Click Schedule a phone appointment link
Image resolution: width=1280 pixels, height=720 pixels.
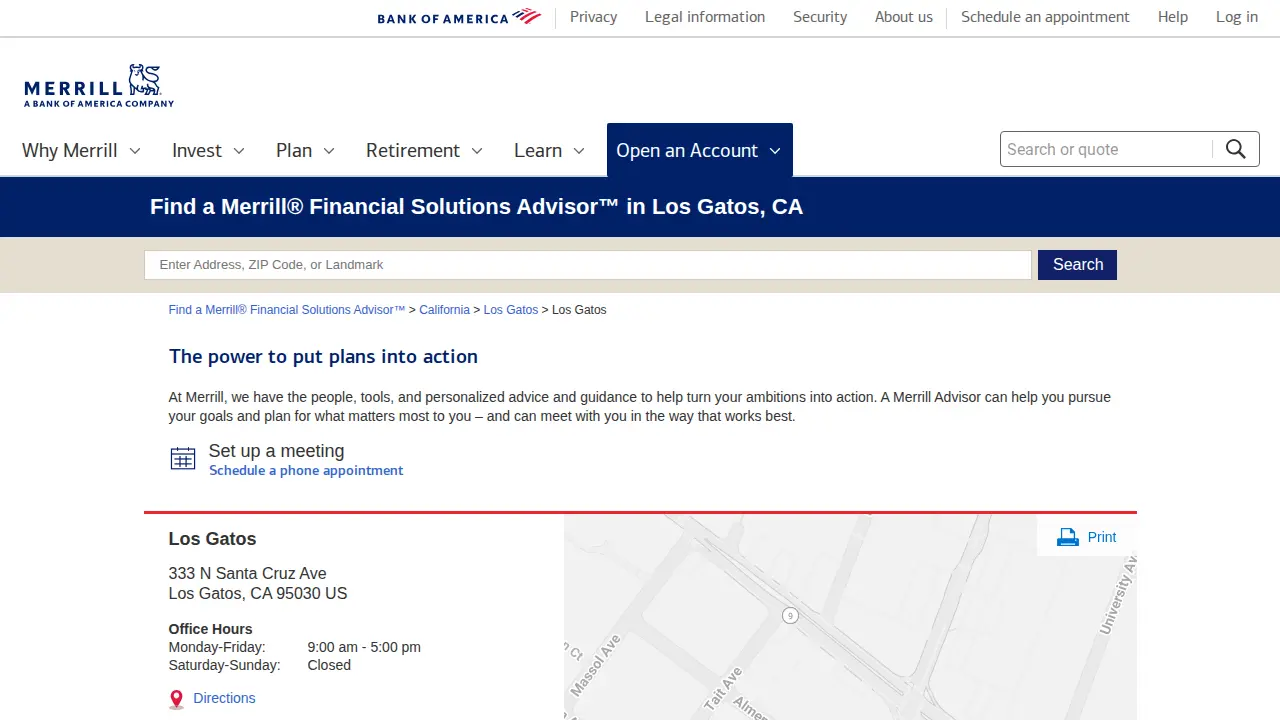[306, 470]
